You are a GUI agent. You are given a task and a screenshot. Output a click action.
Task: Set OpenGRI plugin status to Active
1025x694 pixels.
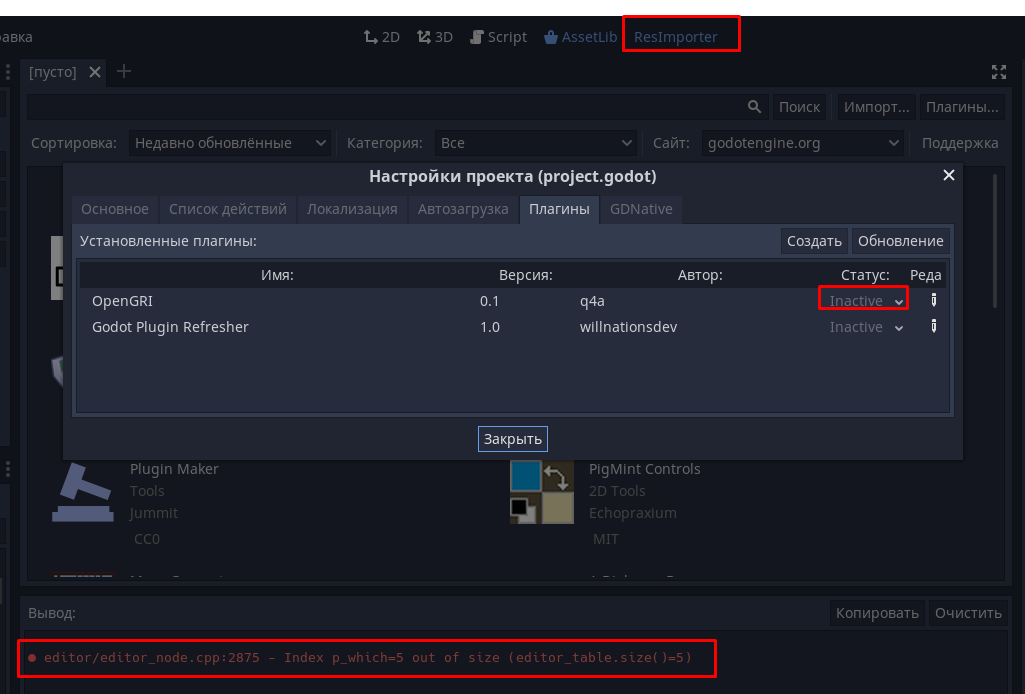tap(862, 299)
